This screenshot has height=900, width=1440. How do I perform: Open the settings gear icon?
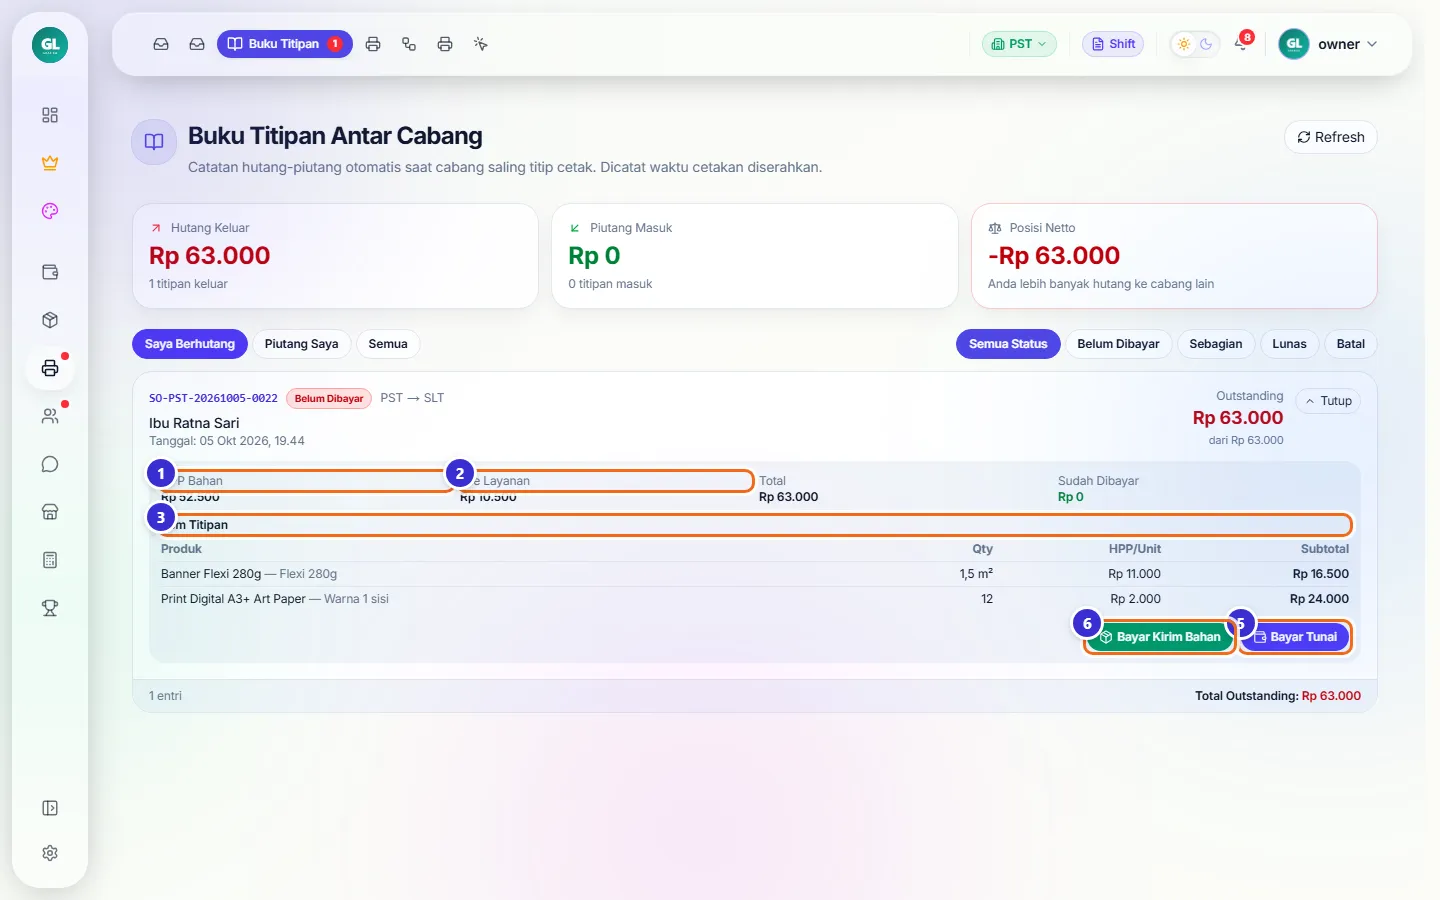click(x=50, y=853)
